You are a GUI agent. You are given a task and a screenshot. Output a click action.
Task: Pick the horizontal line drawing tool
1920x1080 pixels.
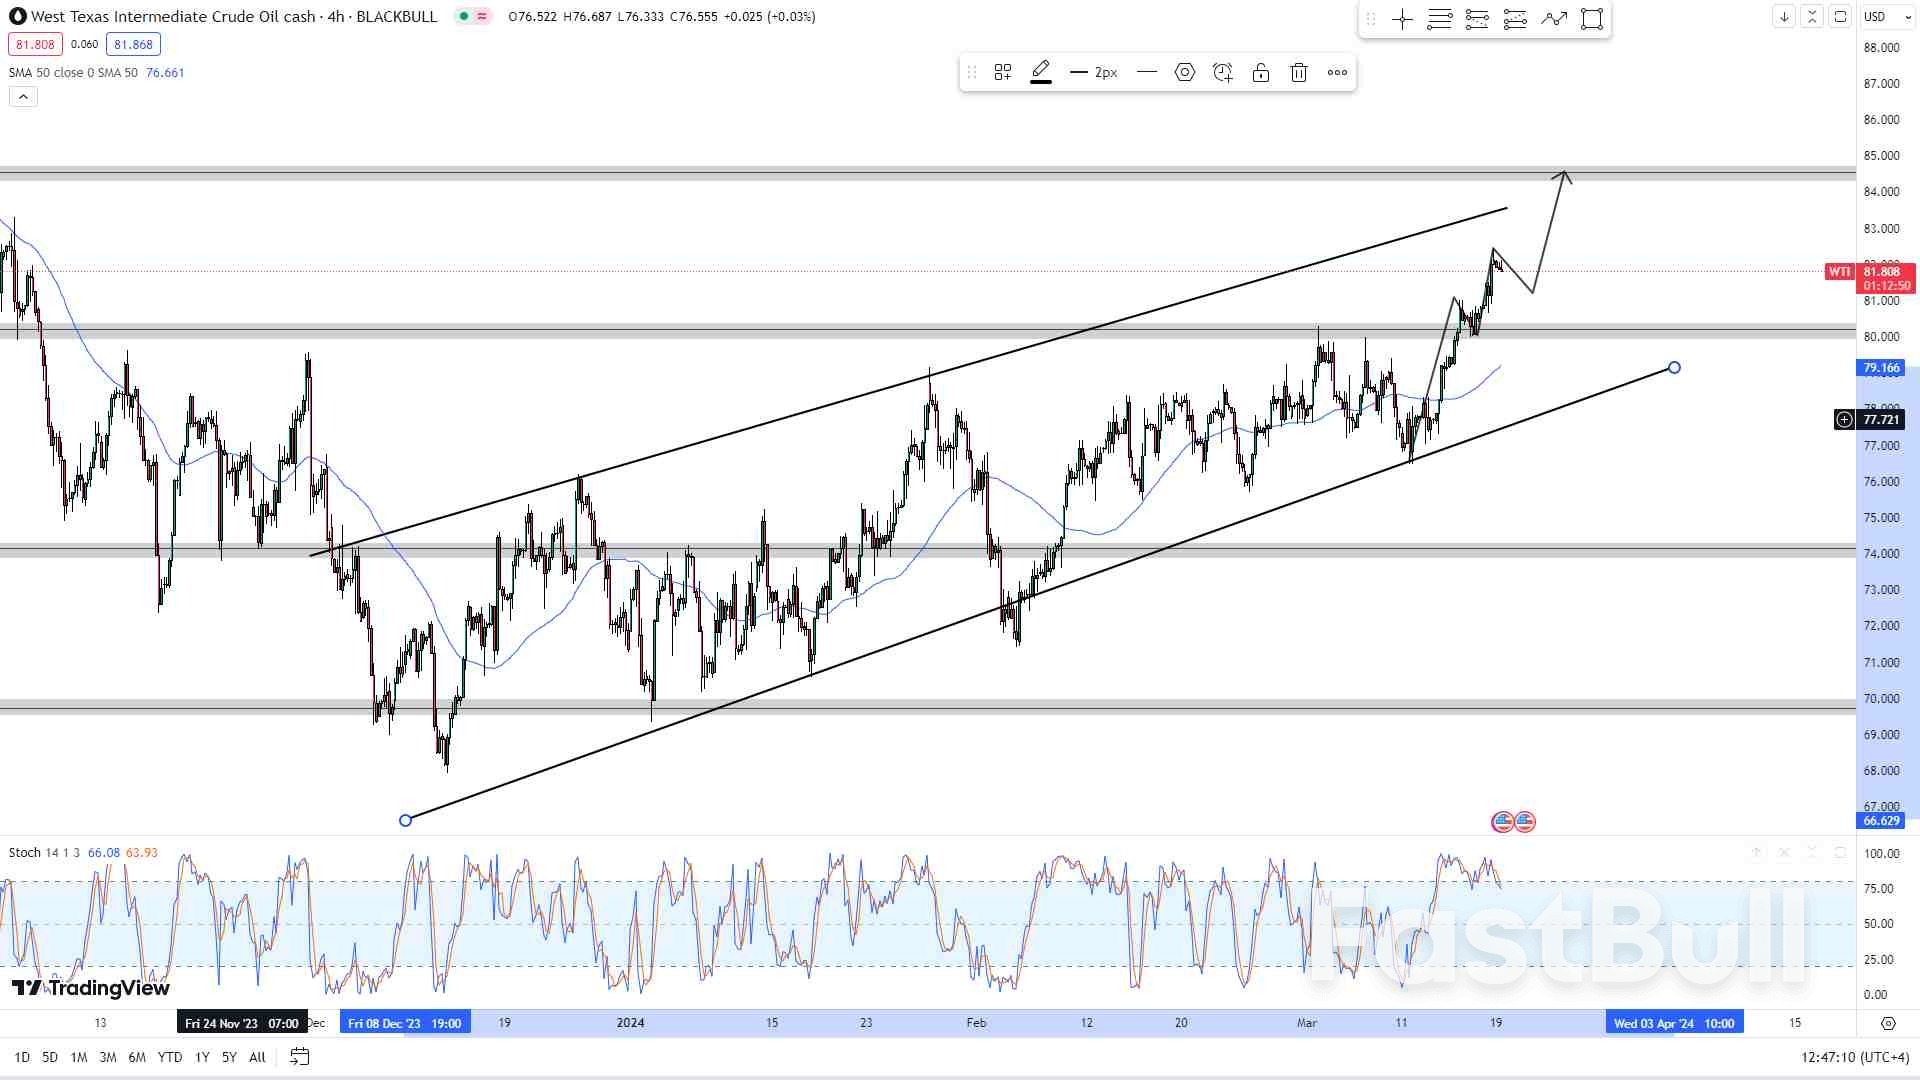pos(1440,19)
